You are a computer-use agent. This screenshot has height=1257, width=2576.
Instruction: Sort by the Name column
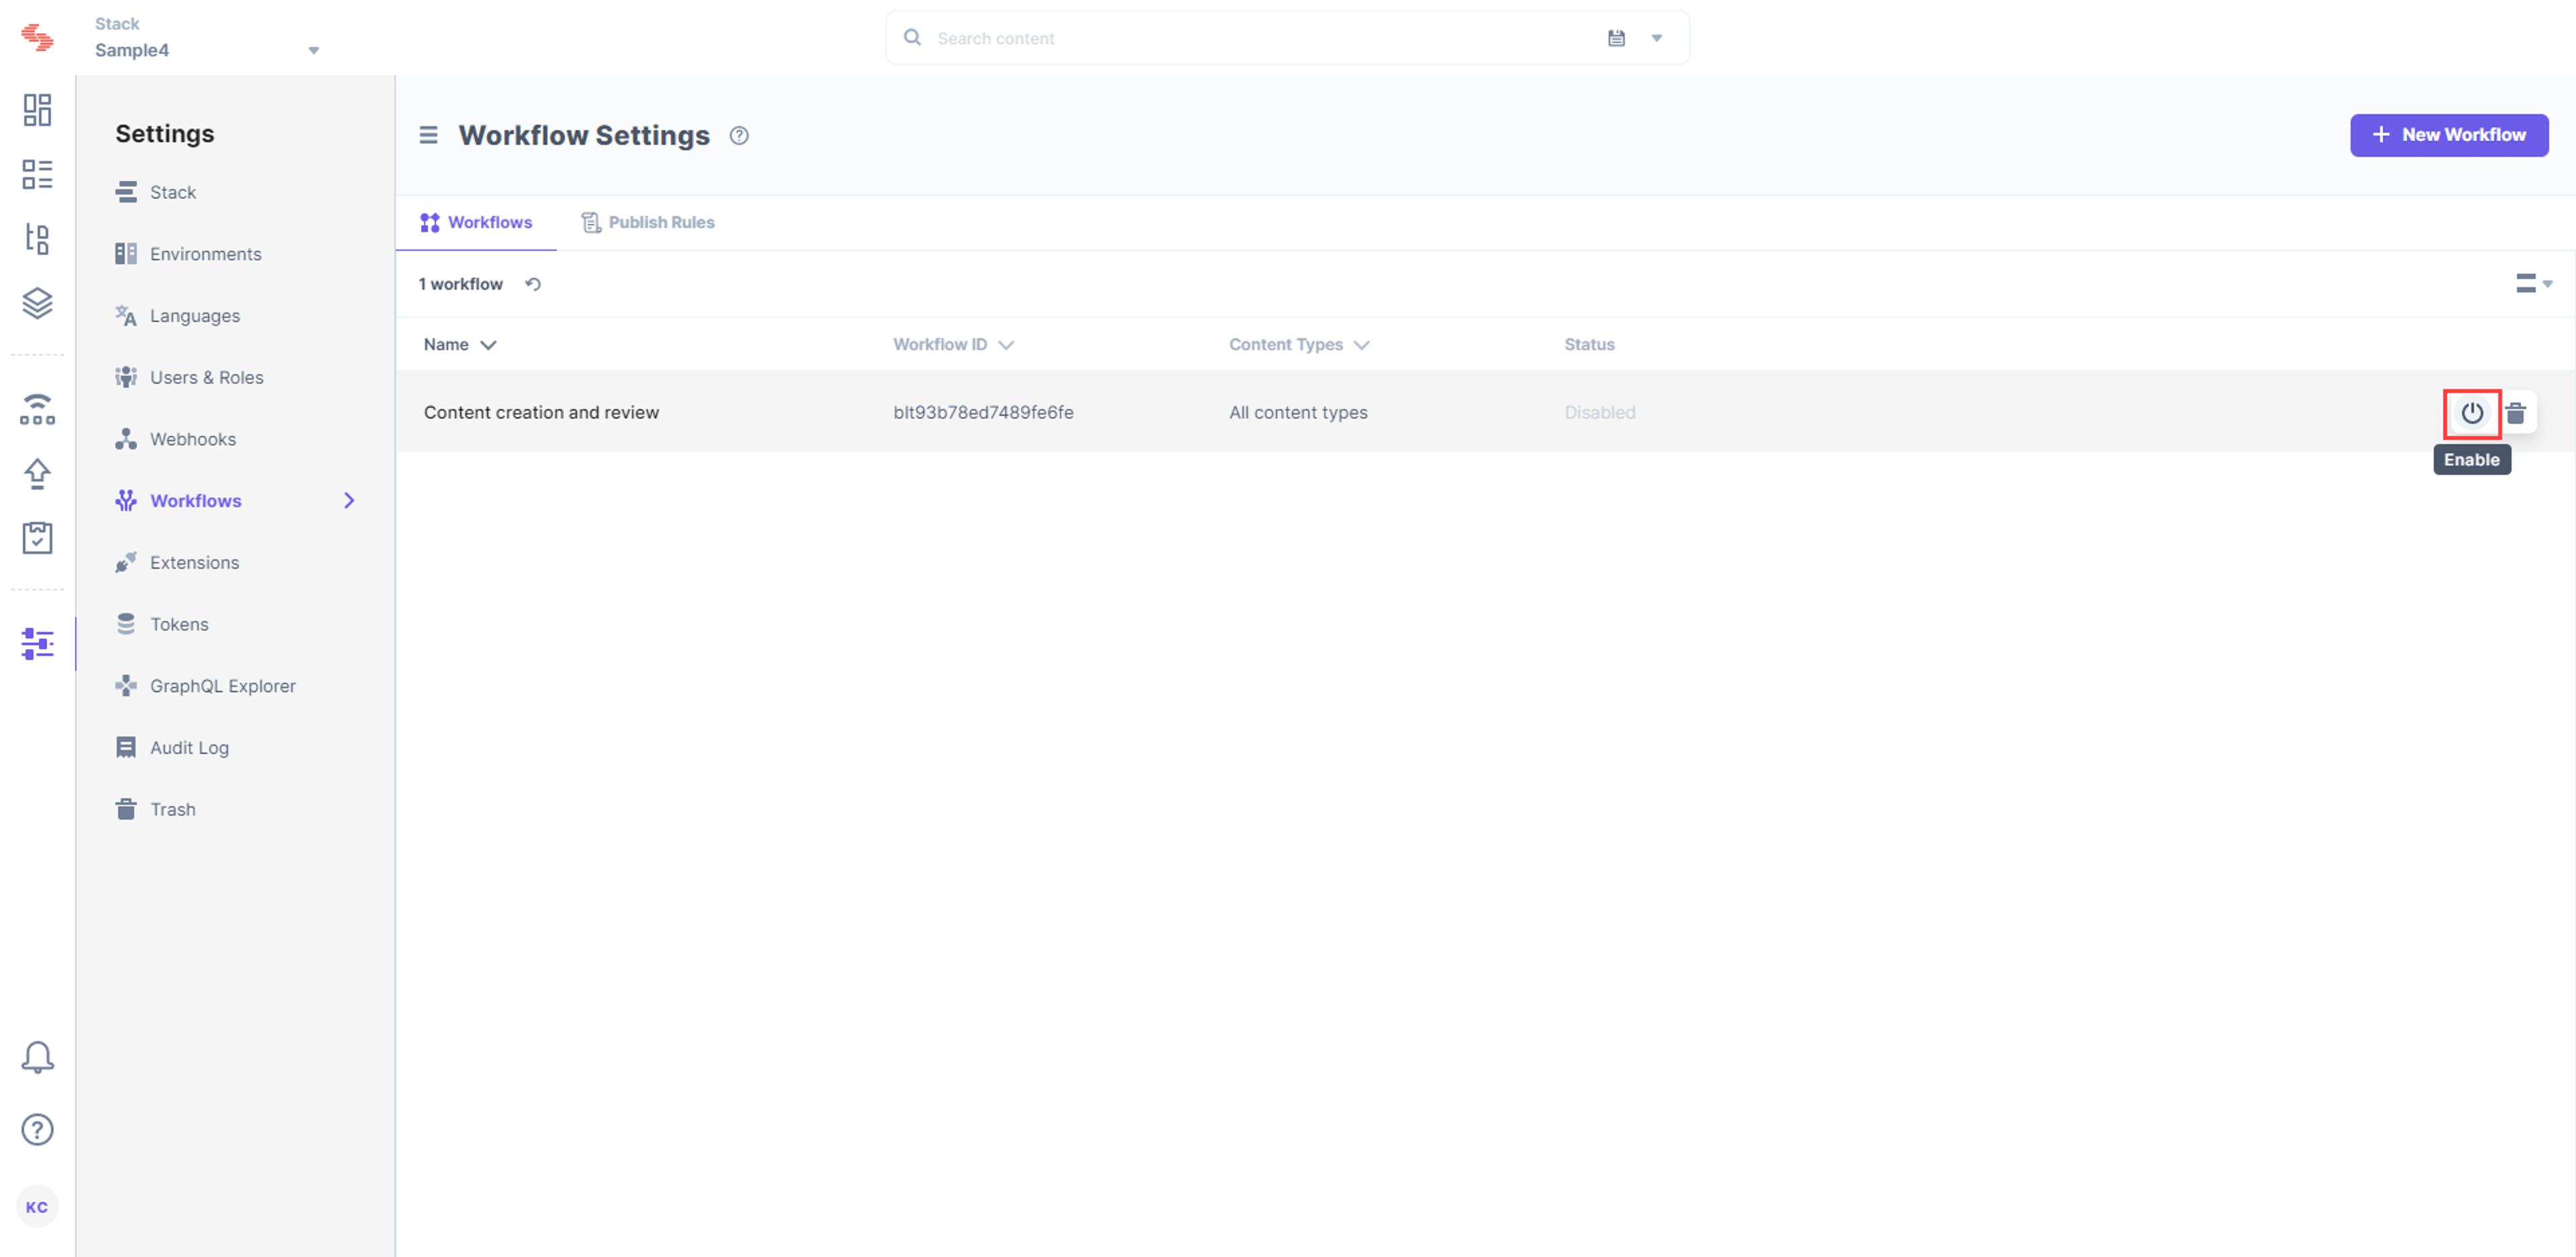[459, 344]
